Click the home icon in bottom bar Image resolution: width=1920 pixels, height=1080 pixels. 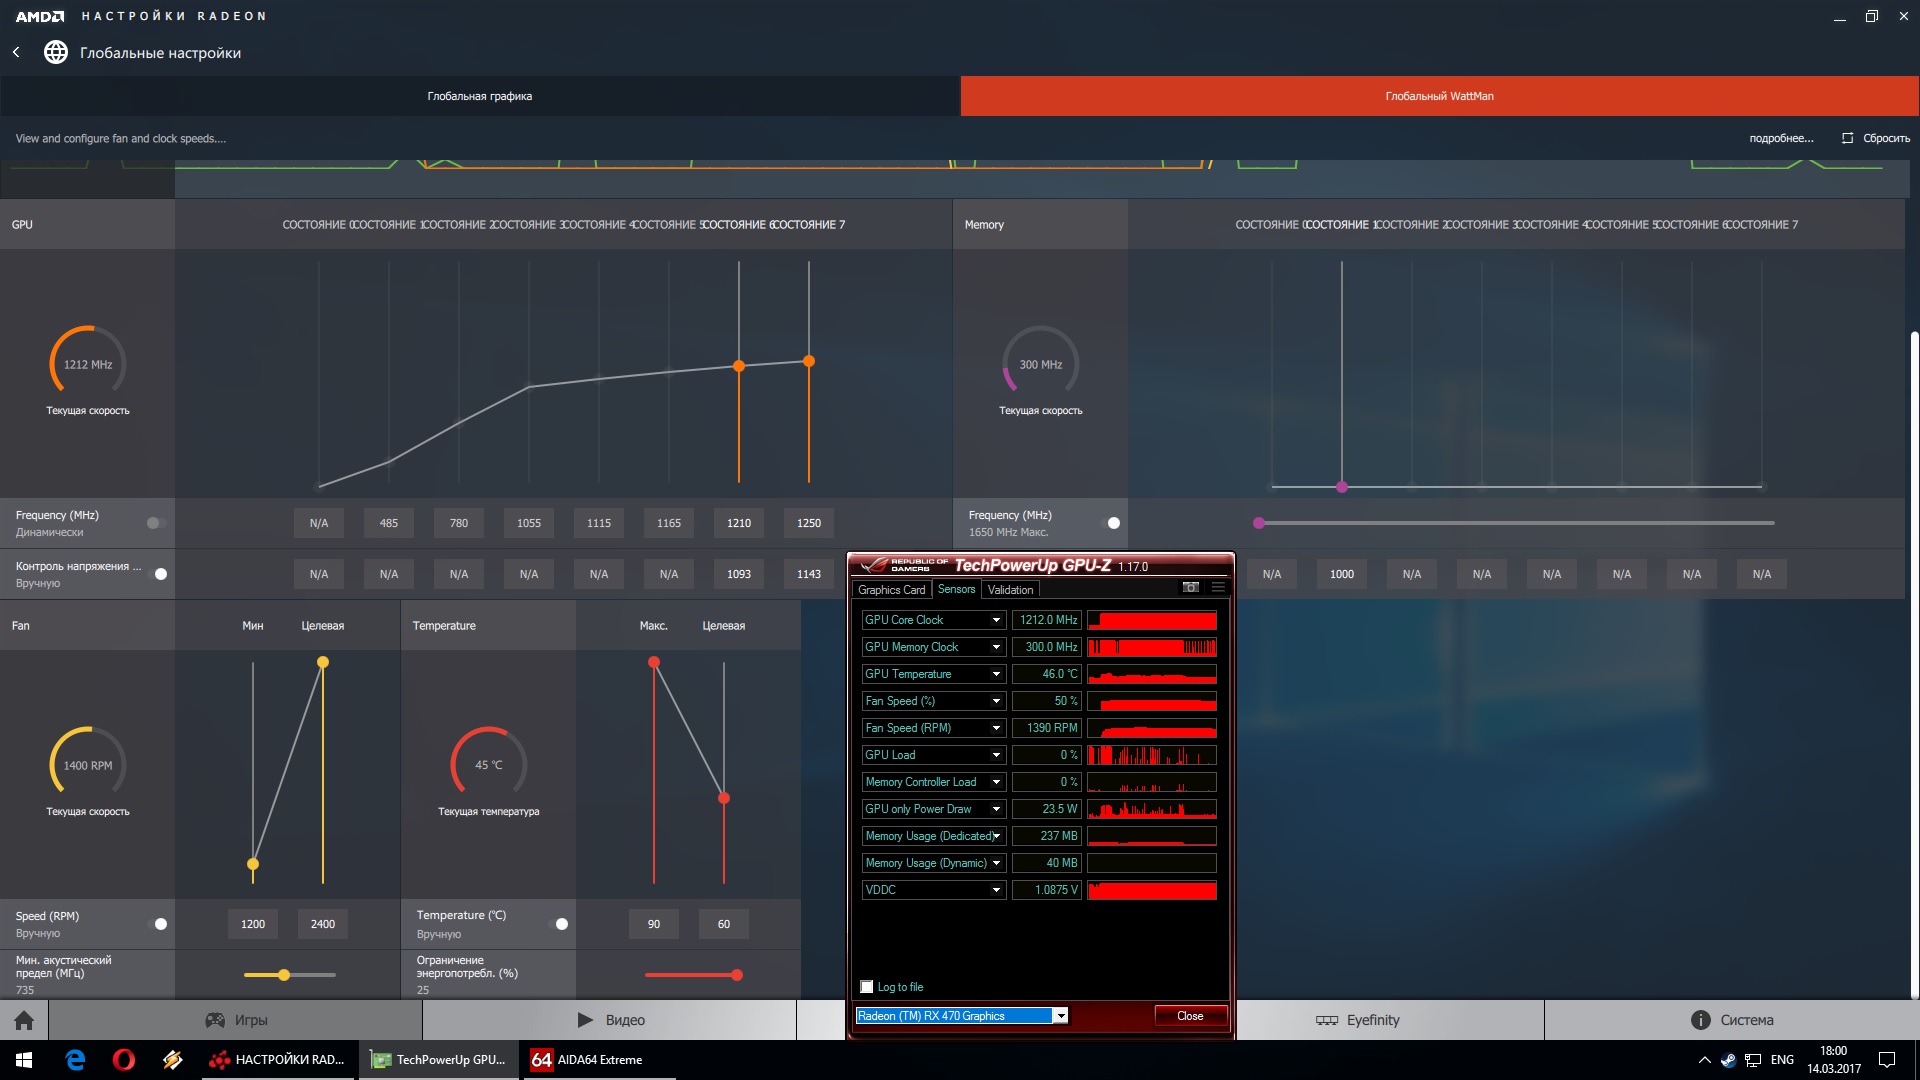click(x=24, y=1020)
